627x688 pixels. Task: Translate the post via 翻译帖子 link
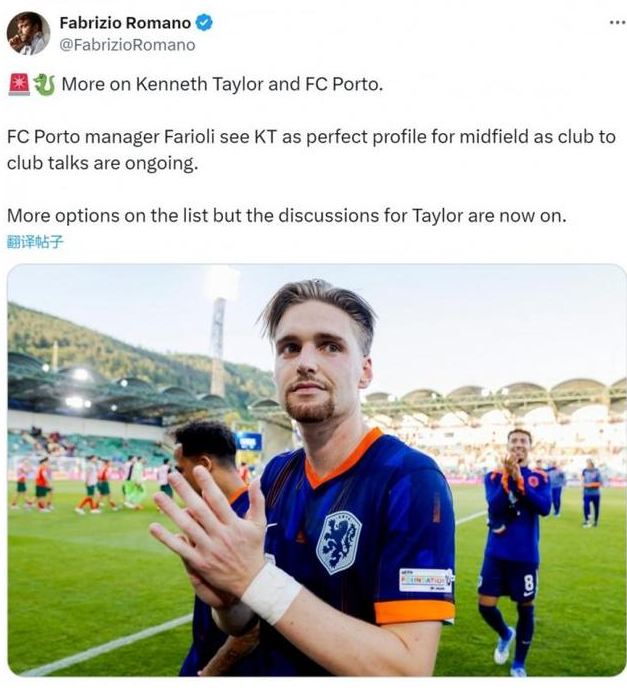36,241
